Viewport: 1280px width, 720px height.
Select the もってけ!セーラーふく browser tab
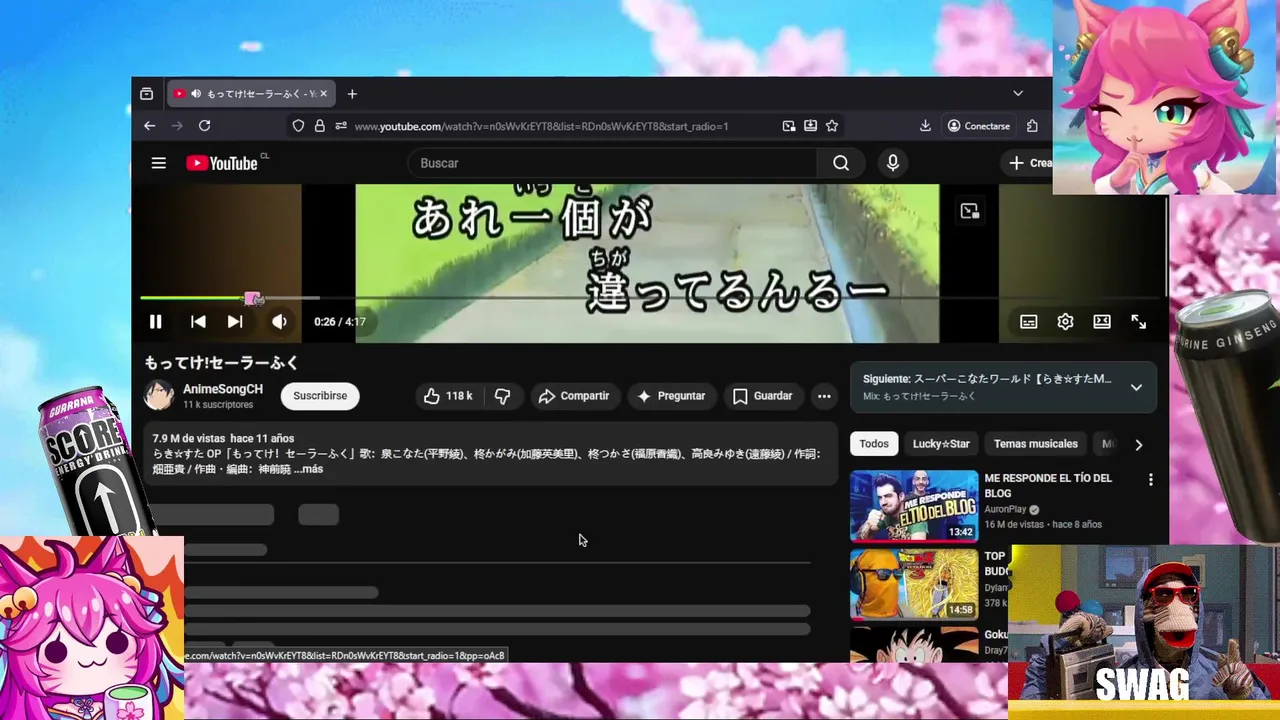point(250,94)
